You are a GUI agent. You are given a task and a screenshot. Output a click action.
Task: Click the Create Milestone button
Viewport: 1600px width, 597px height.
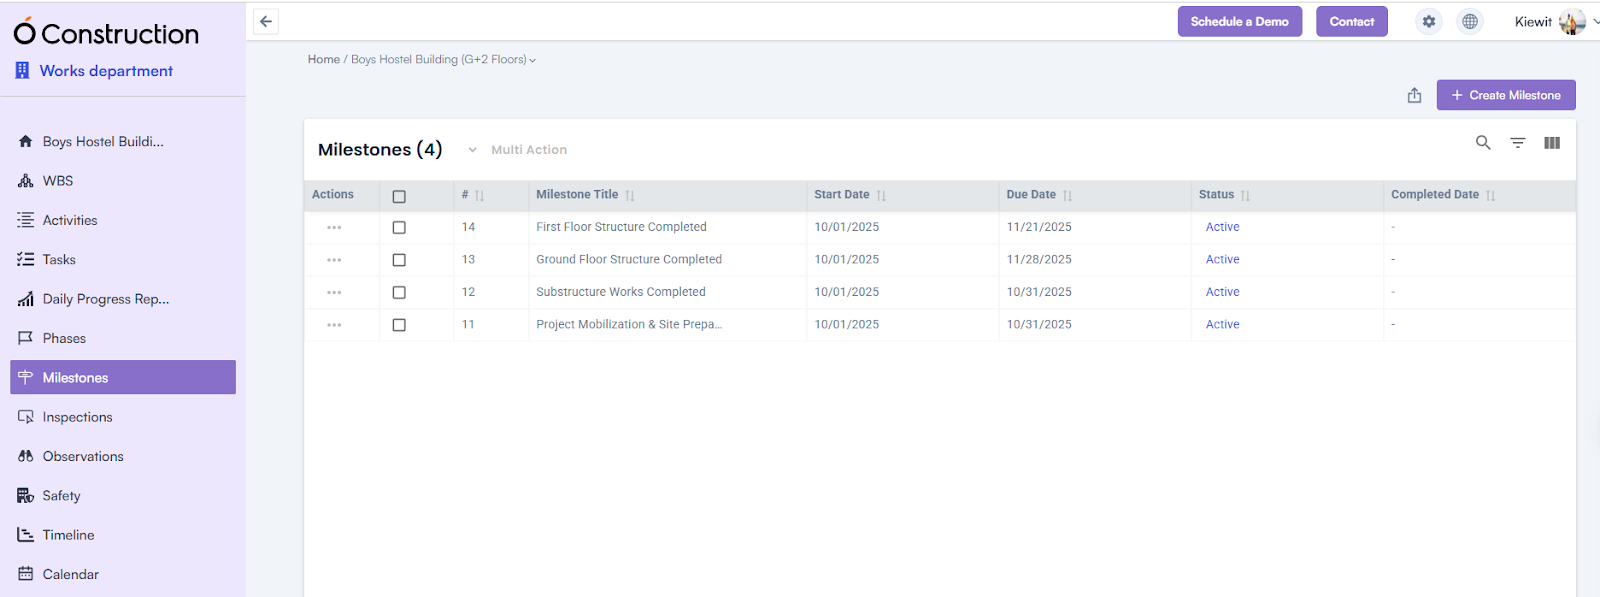tap(1505, 96)
